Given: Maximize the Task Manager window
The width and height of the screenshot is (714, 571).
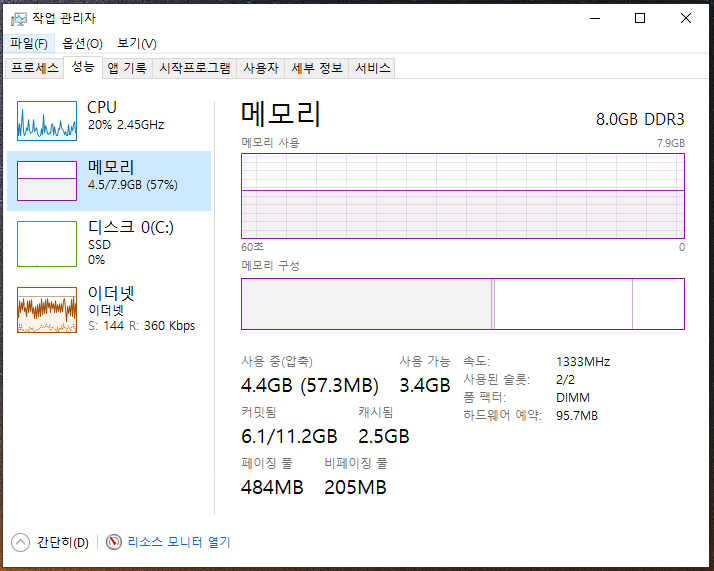Looking at the screenshot, I should coord(640,18).
